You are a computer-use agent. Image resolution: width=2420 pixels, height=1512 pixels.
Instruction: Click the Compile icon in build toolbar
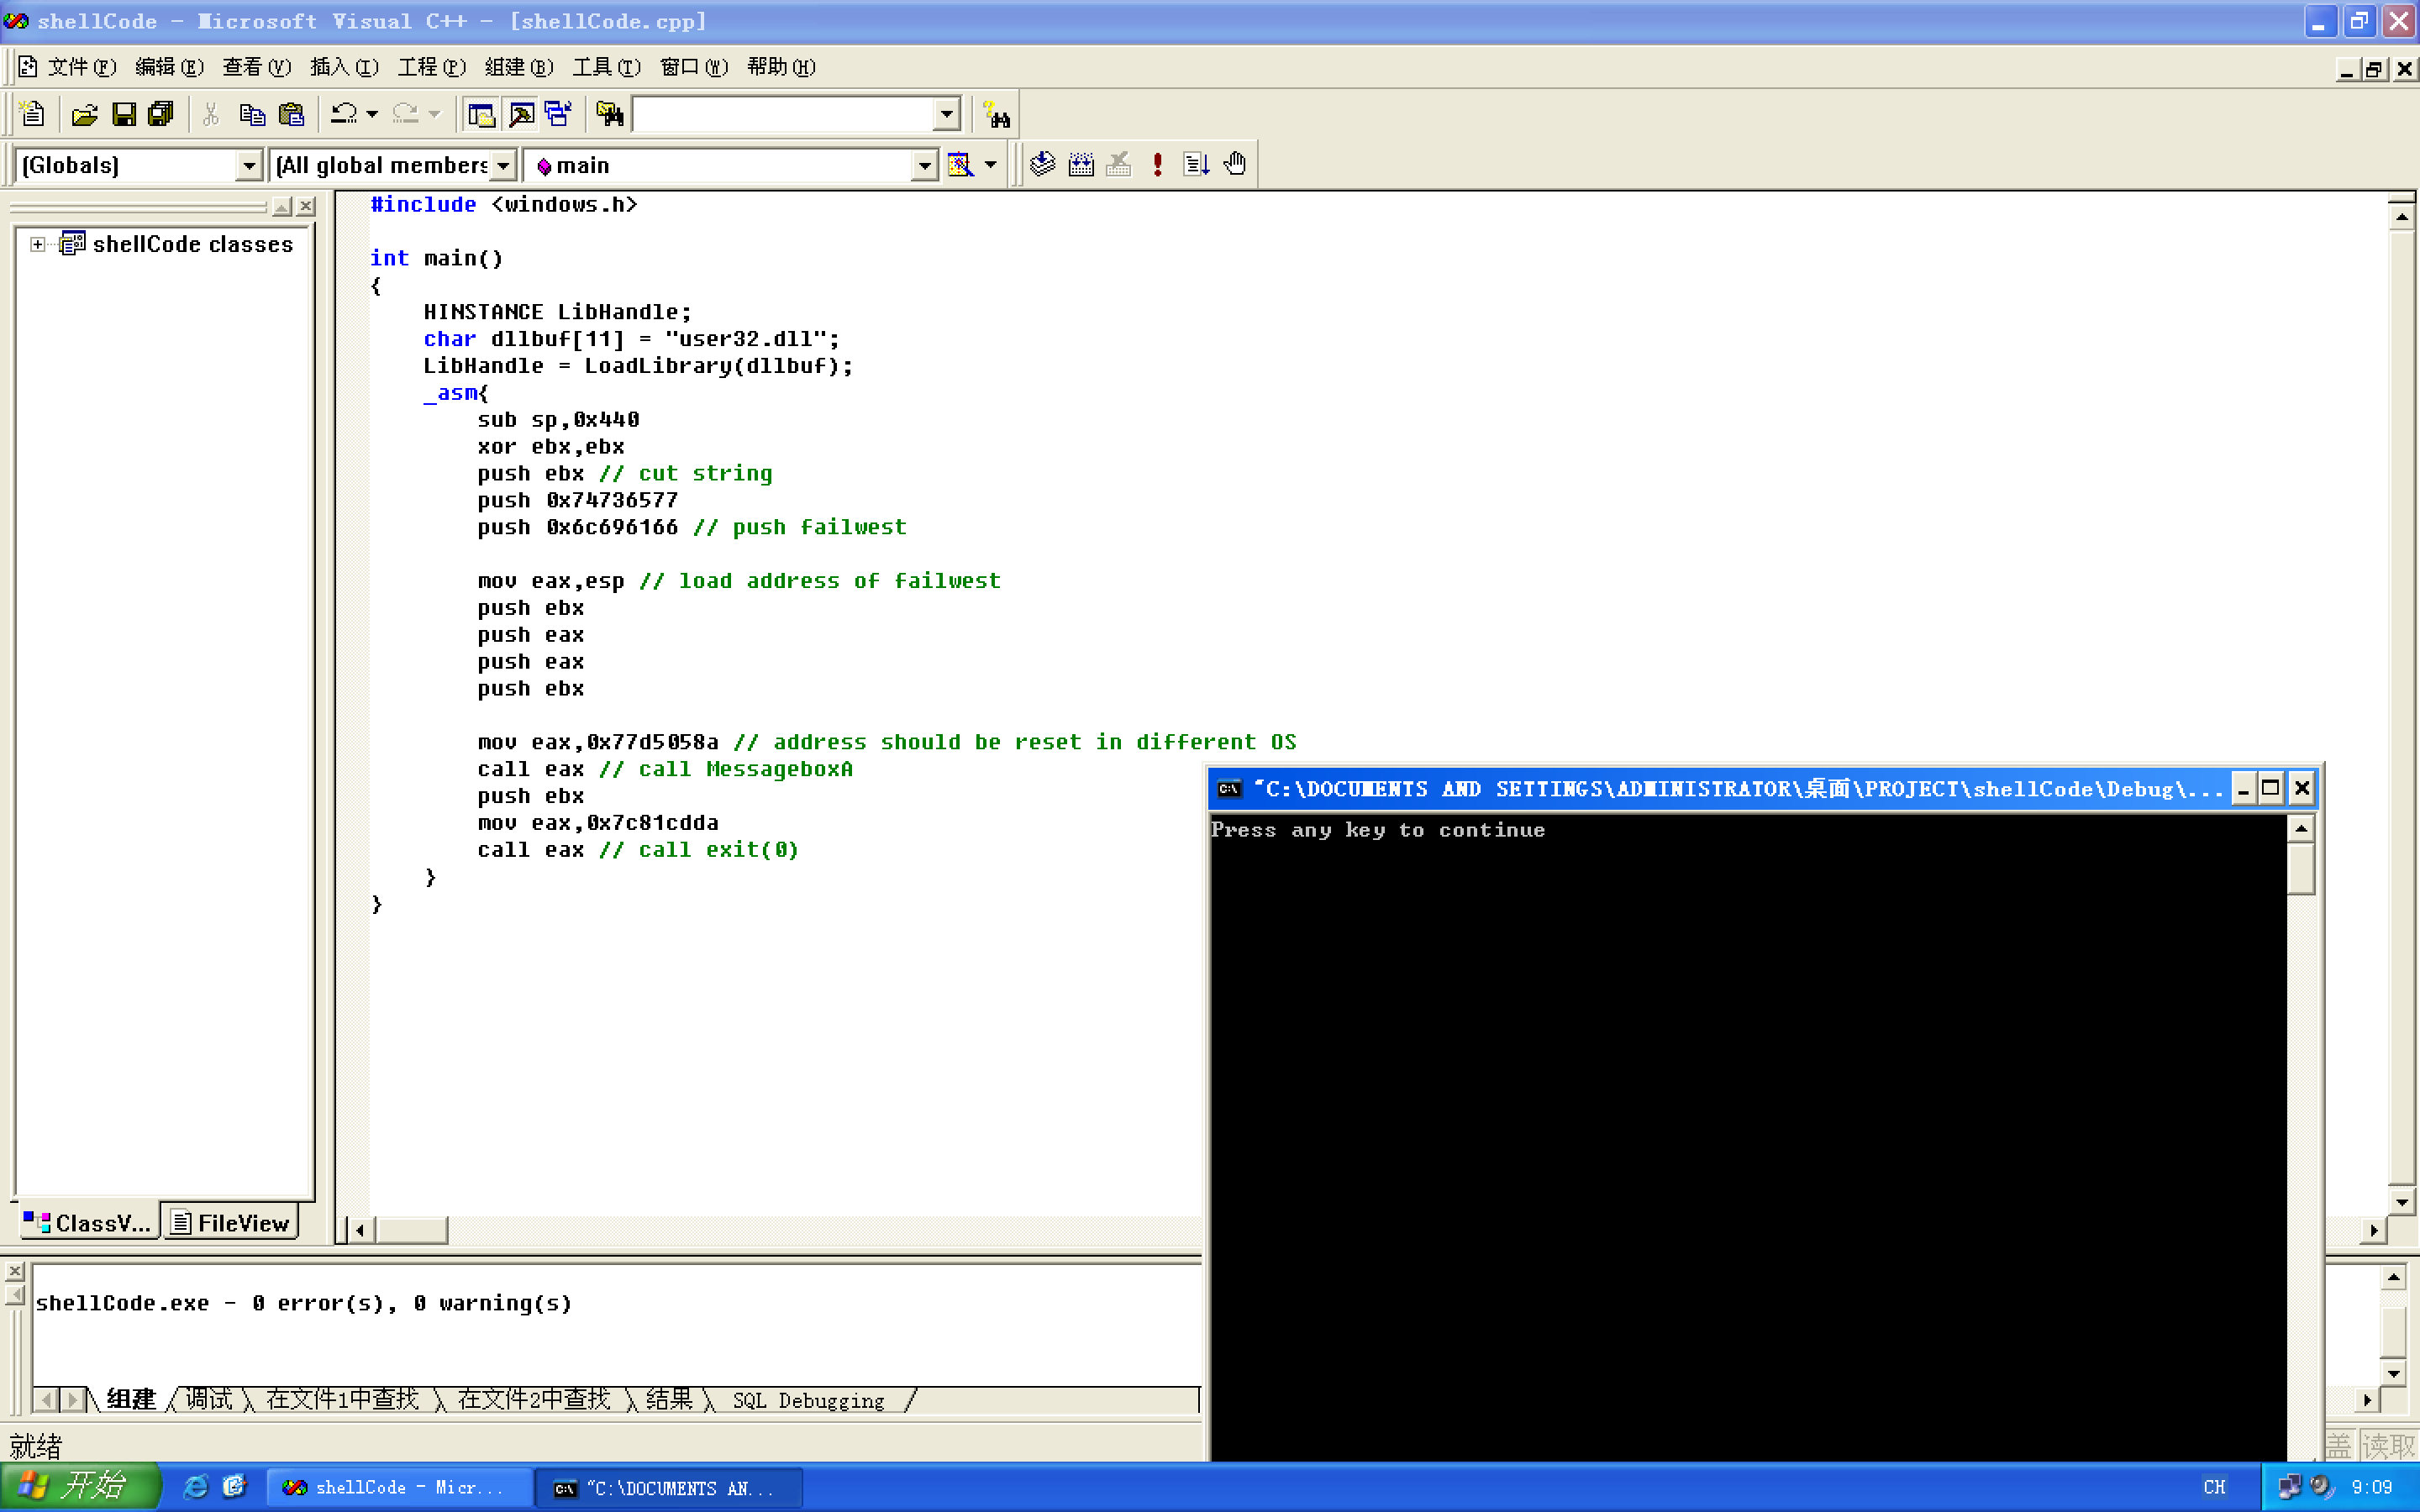point(1042,165)
